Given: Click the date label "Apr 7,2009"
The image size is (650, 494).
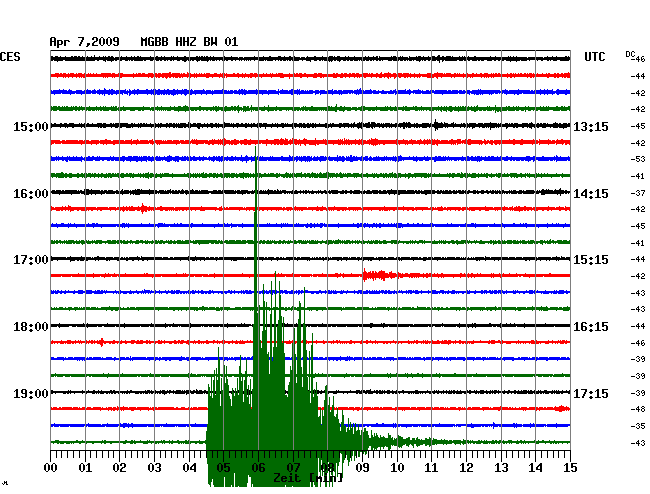Looking at the screenshot, I should tap(85, 42).
